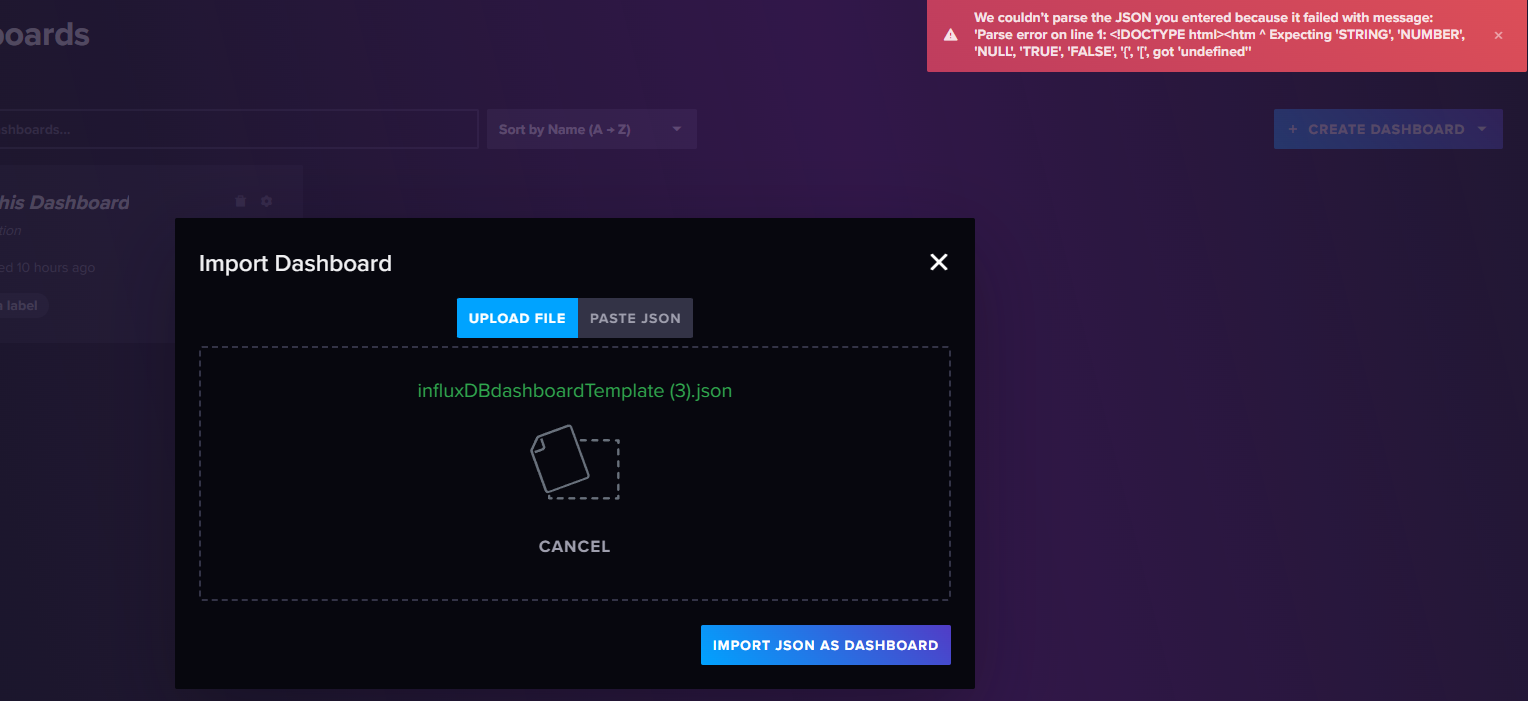Open dashboard card settings gear icon
The height and width of the screenshot is (701, 1528).
pyautogui.click(x=266, y=202)
